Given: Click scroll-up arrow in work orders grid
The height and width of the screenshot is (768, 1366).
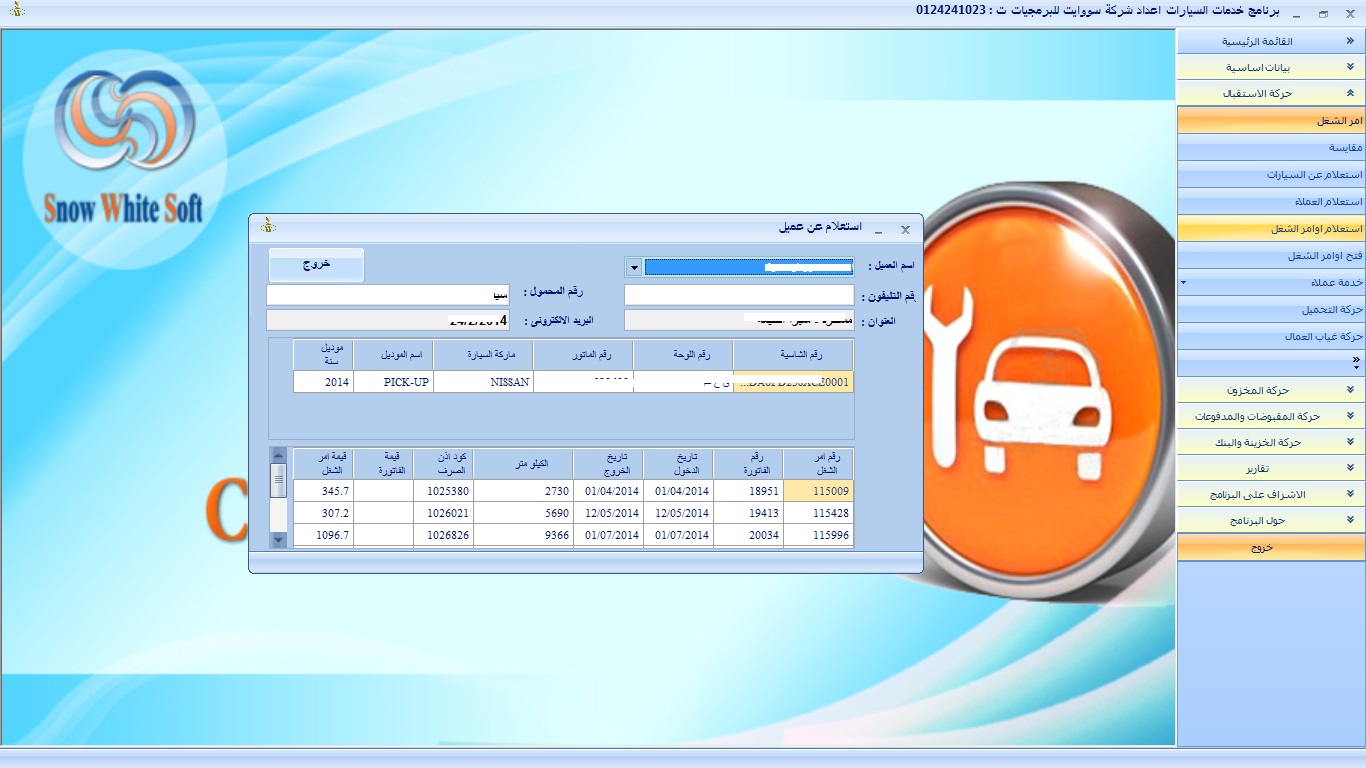Looking at the screenshot, I should click(x=279, y=456).
